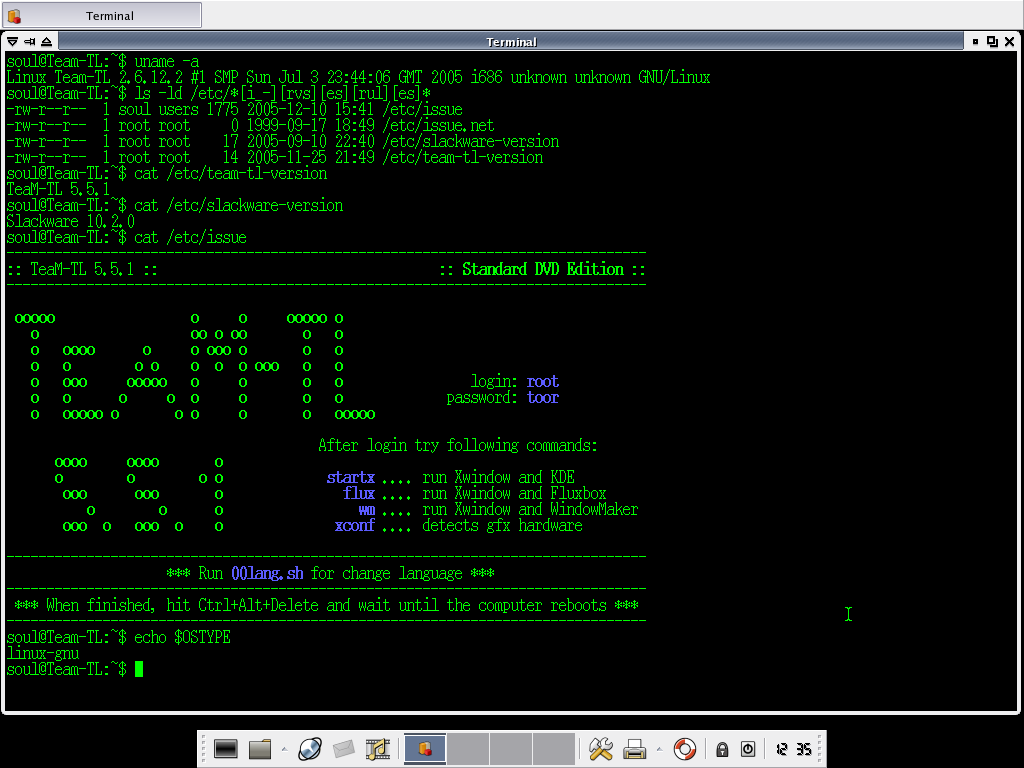Launch the web browser globe icon
This screenshot has width=1024, height=768.
[310, 749]
